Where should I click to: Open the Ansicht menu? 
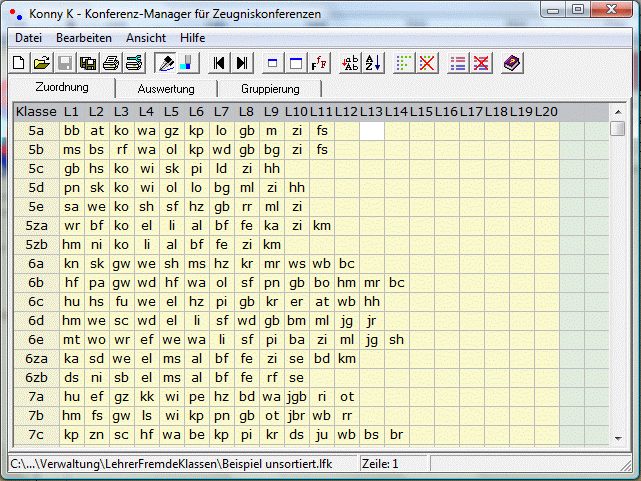pyautogui.click(x=146, y=37)
